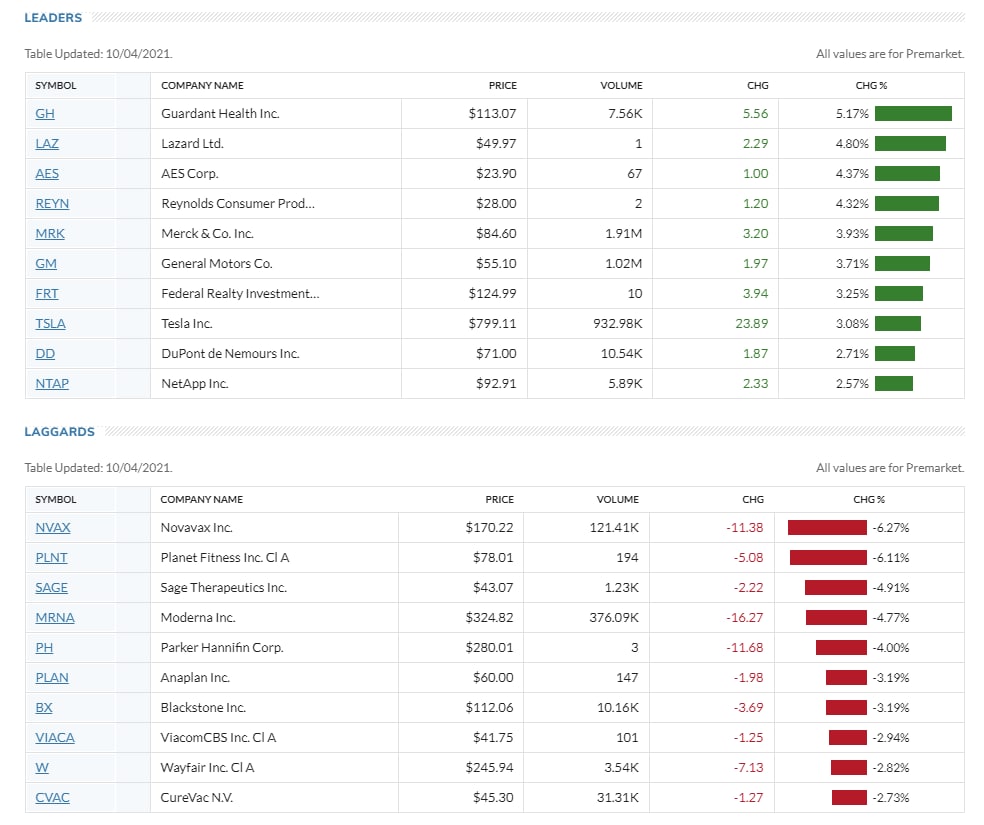Viewport: 984px width, 825px height.
Task: Click Reynolds Consumer Prod... name
Action: coord(238,204)
